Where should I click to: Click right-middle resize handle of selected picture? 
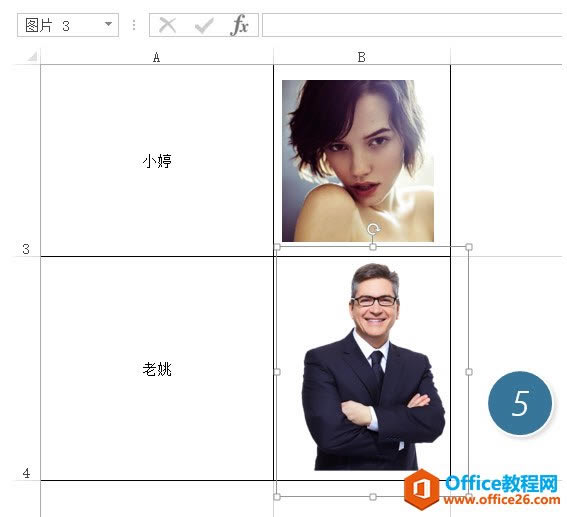click(x=469, y=372)
